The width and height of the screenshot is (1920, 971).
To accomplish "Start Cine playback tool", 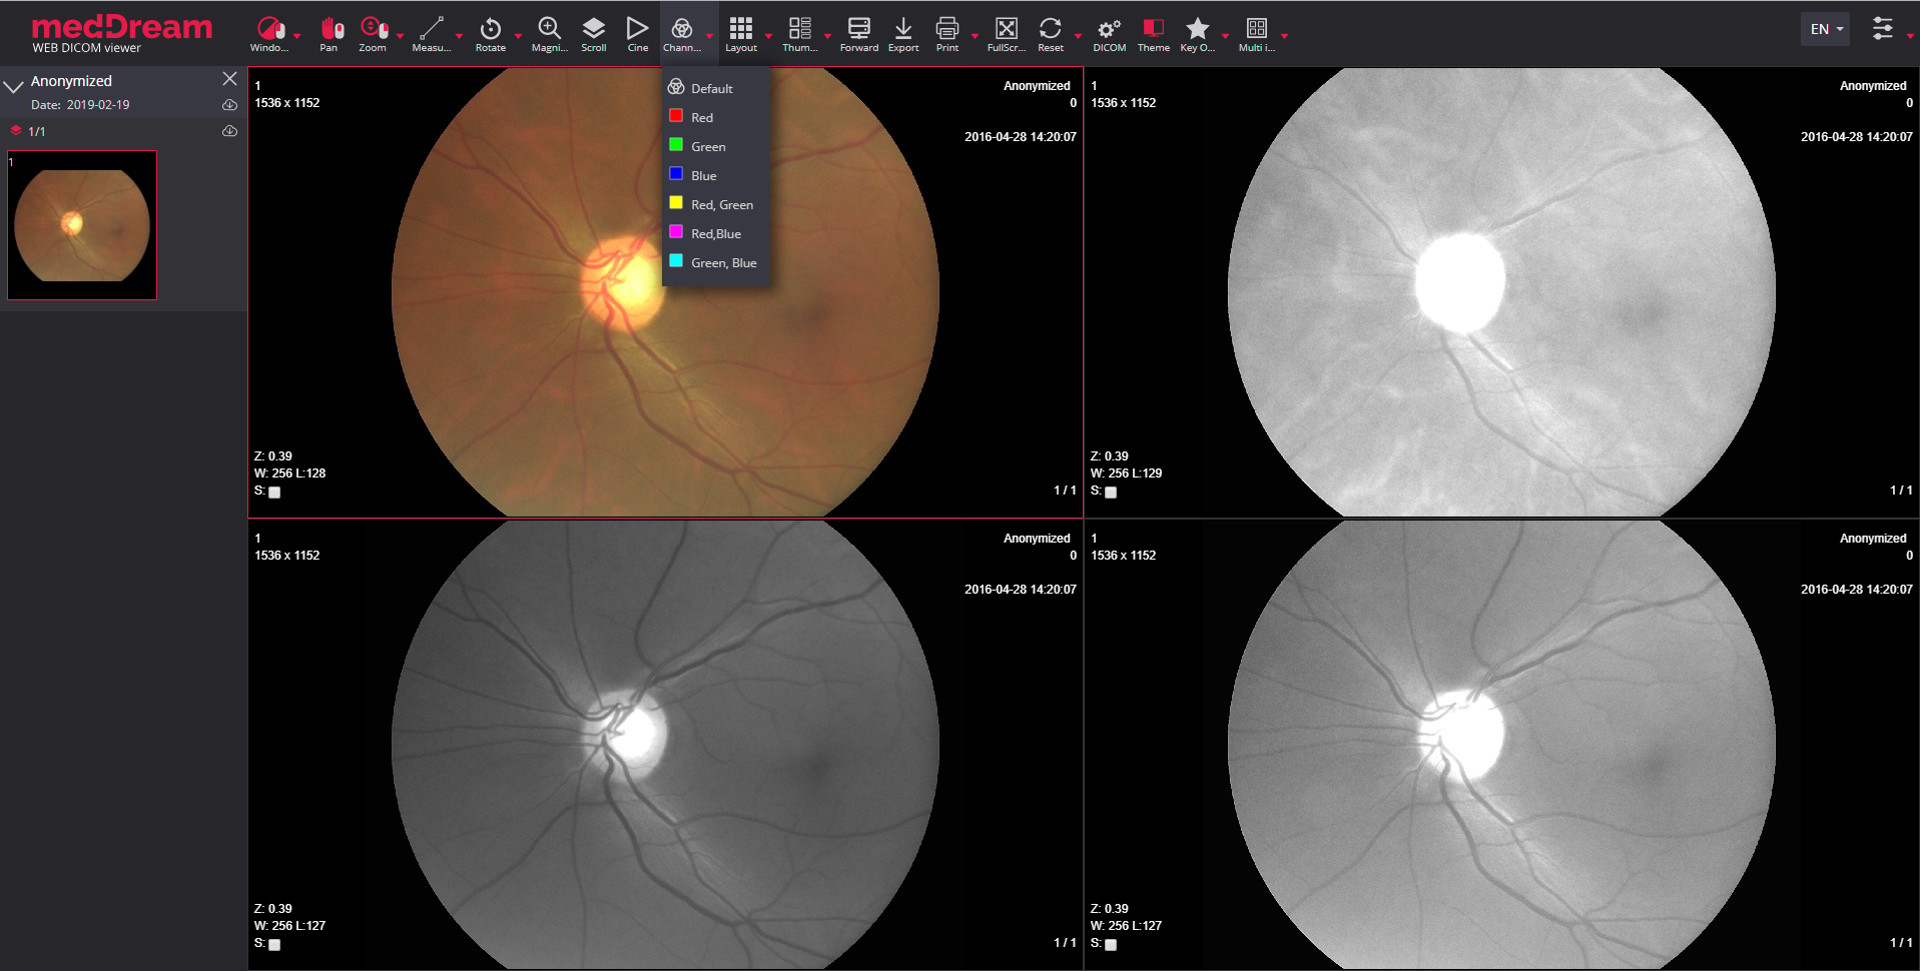I will (637, 33).
